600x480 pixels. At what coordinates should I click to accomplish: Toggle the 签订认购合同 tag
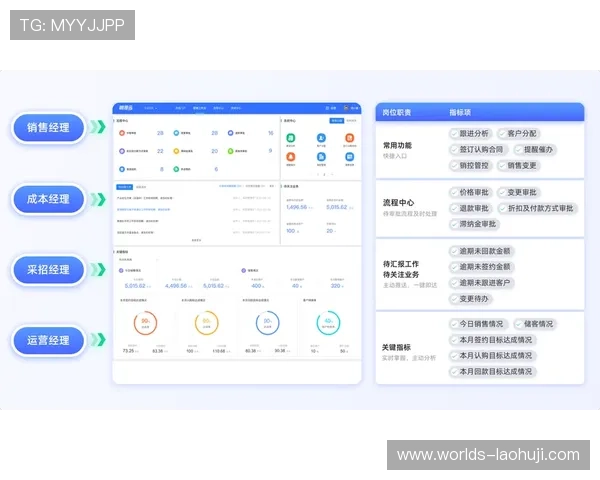pos(478,149)
